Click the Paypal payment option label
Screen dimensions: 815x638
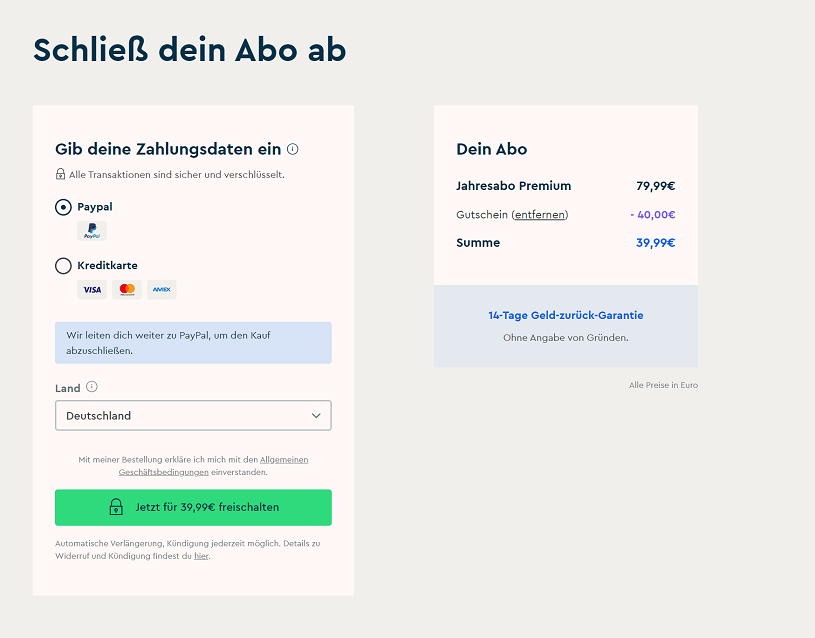pos(95,207)
